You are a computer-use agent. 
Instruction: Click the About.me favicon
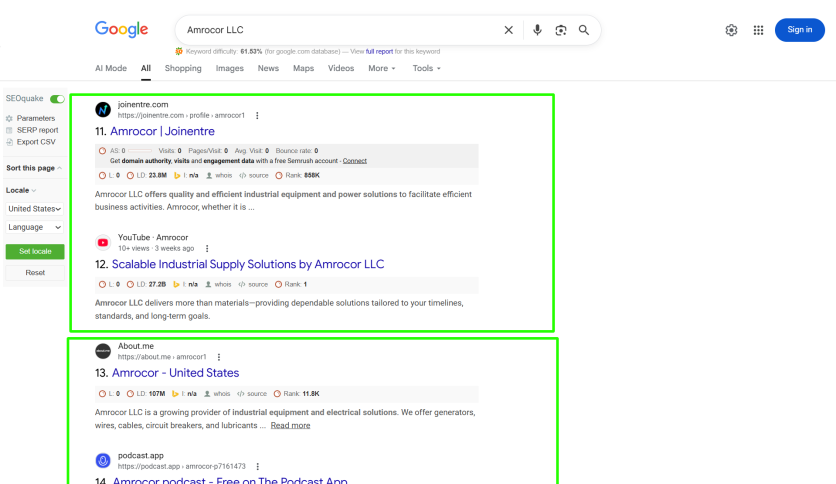[103, 351]
